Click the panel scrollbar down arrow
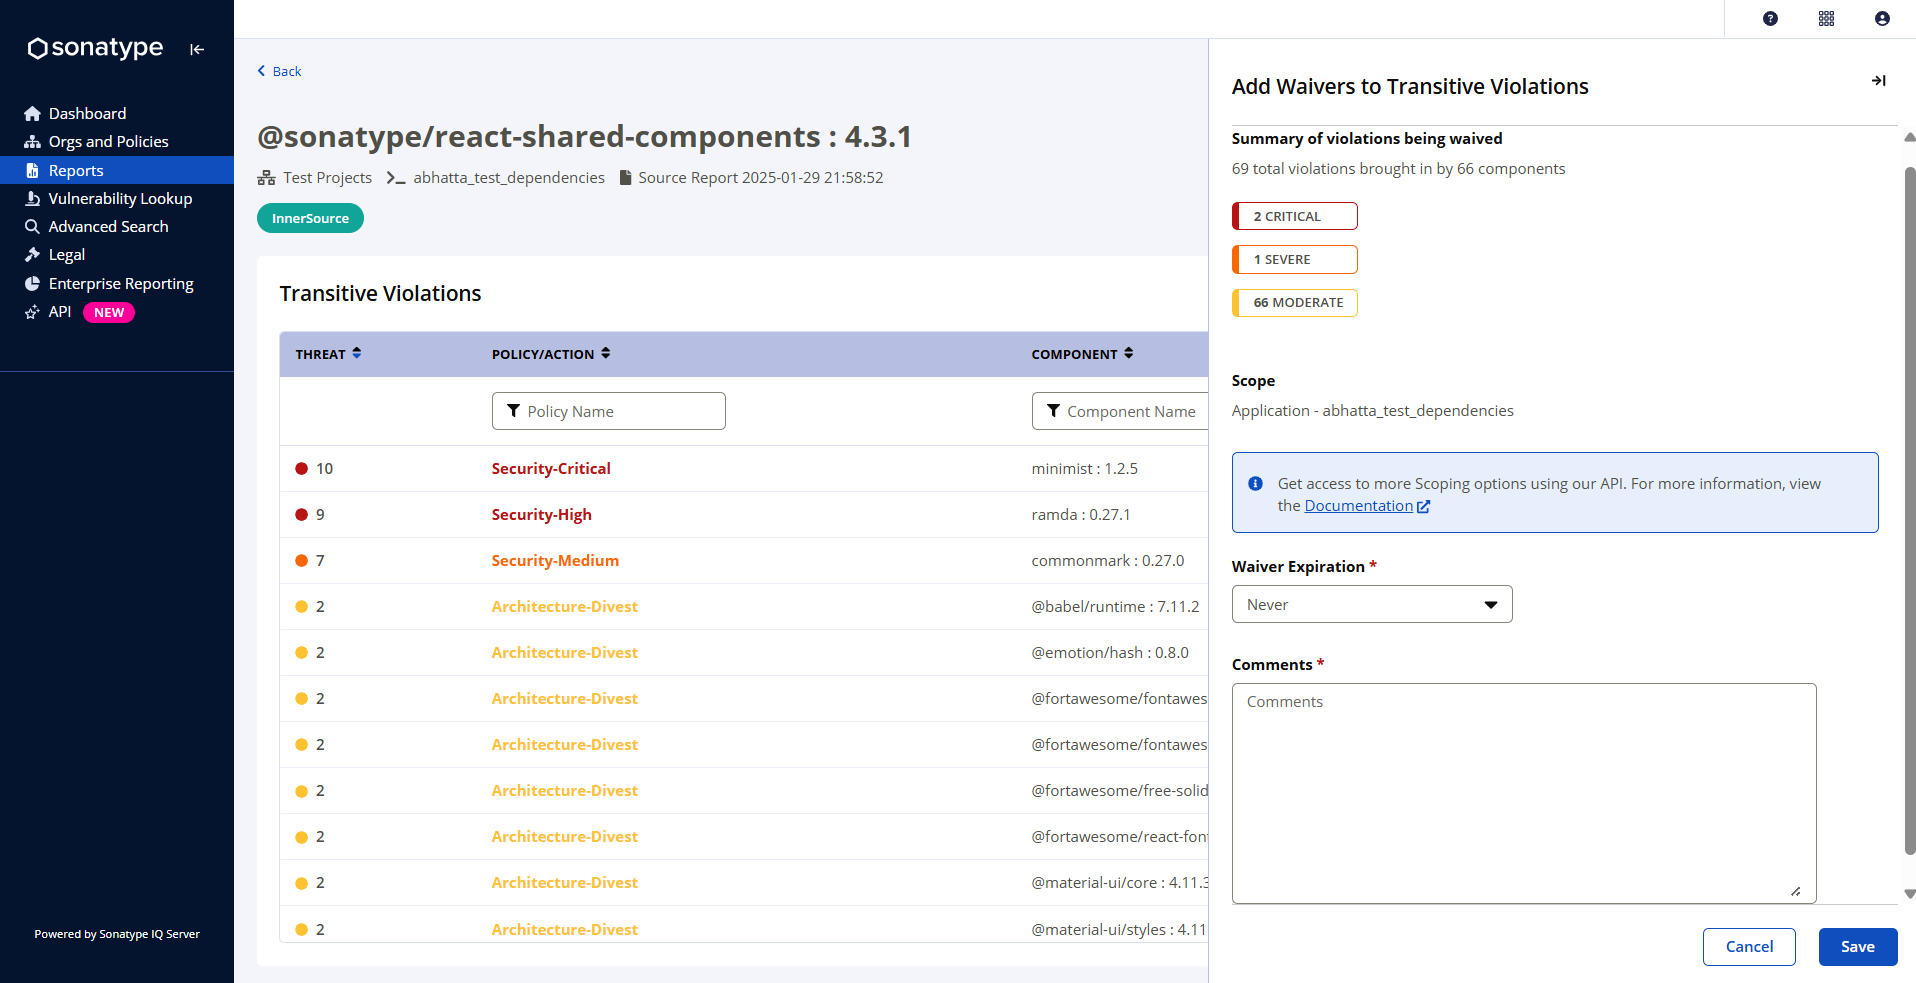 click(1910, 894)
